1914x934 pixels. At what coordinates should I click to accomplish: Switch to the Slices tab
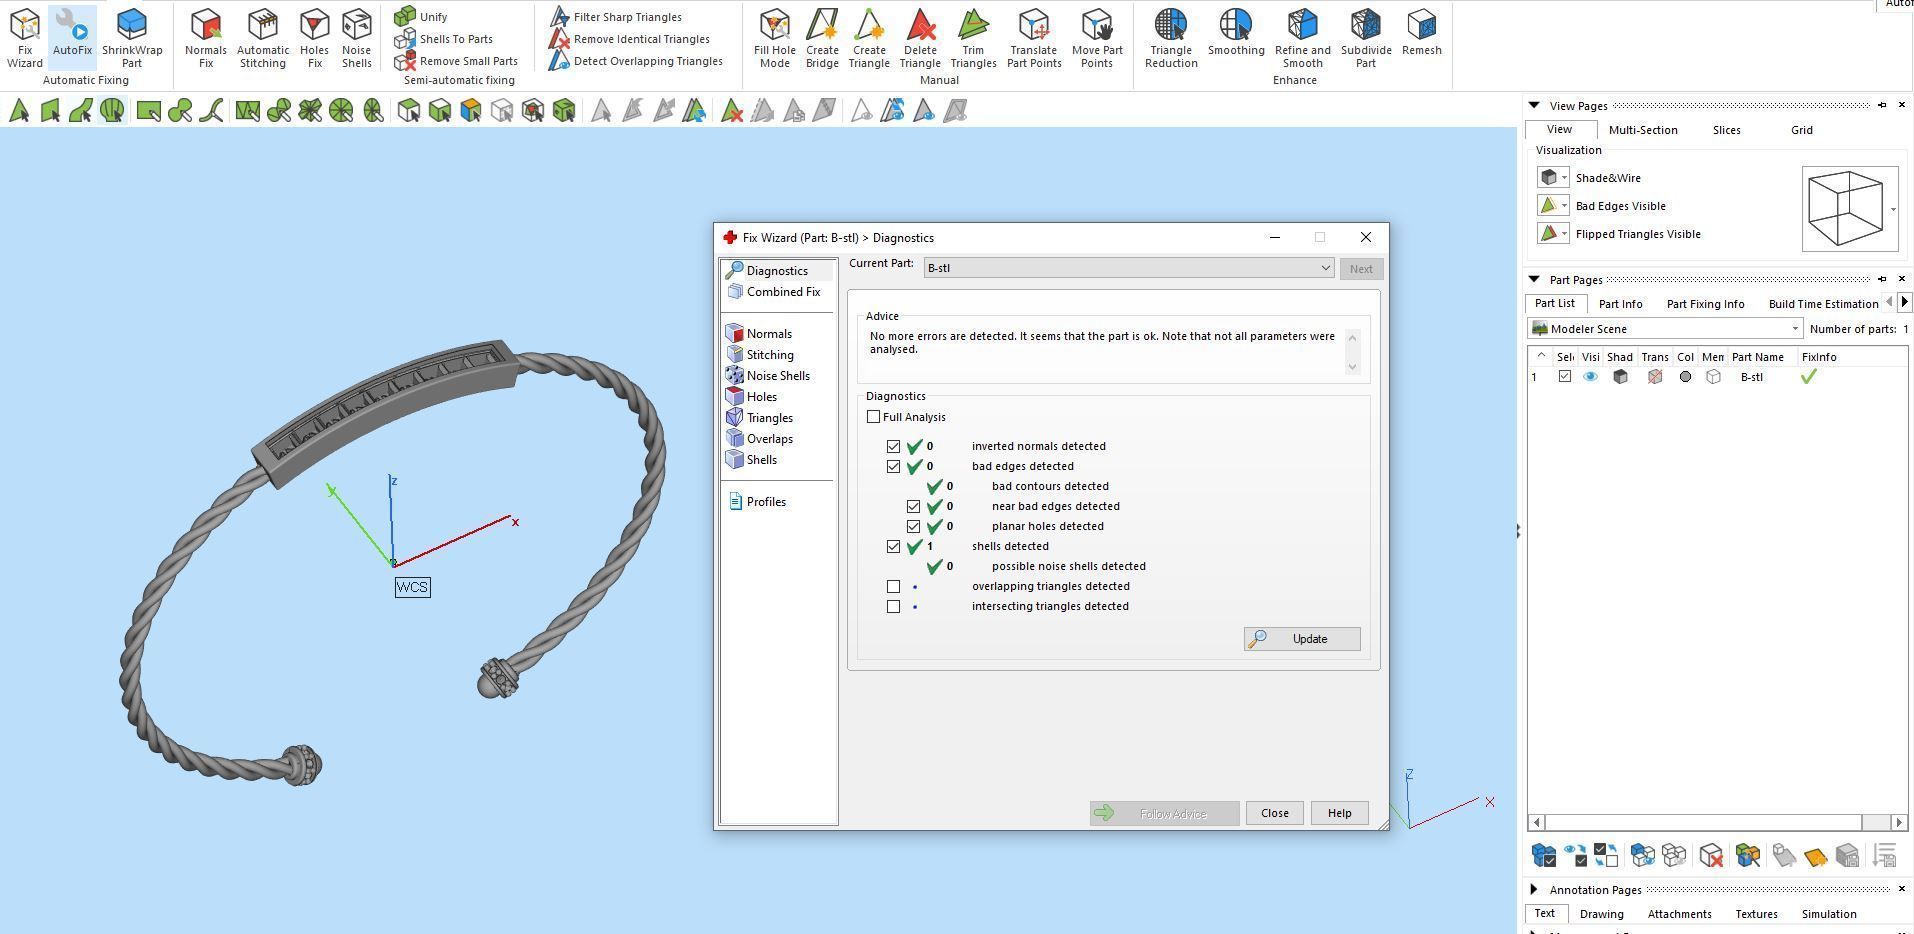click(x=1726, y=130)
